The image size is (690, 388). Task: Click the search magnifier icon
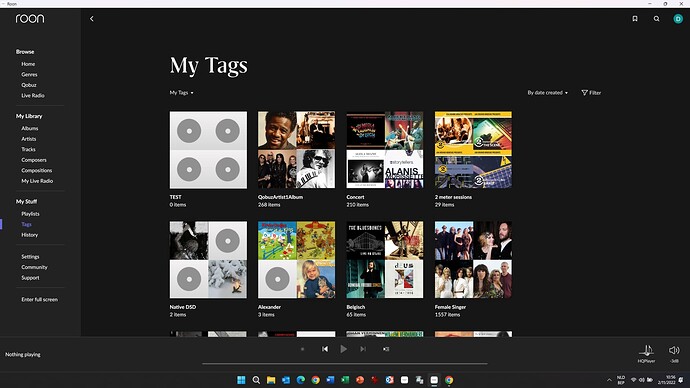(656, 18)
